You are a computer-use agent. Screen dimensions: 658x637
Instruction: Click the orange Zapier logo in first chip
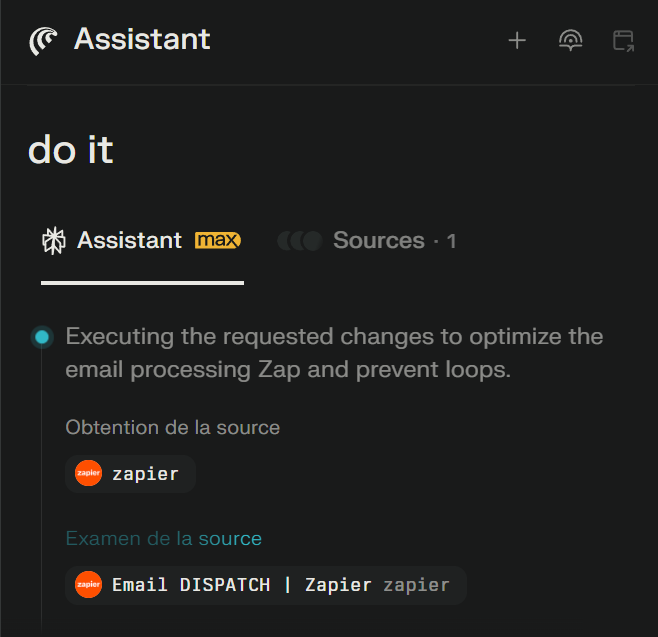(x=89, y=474)
